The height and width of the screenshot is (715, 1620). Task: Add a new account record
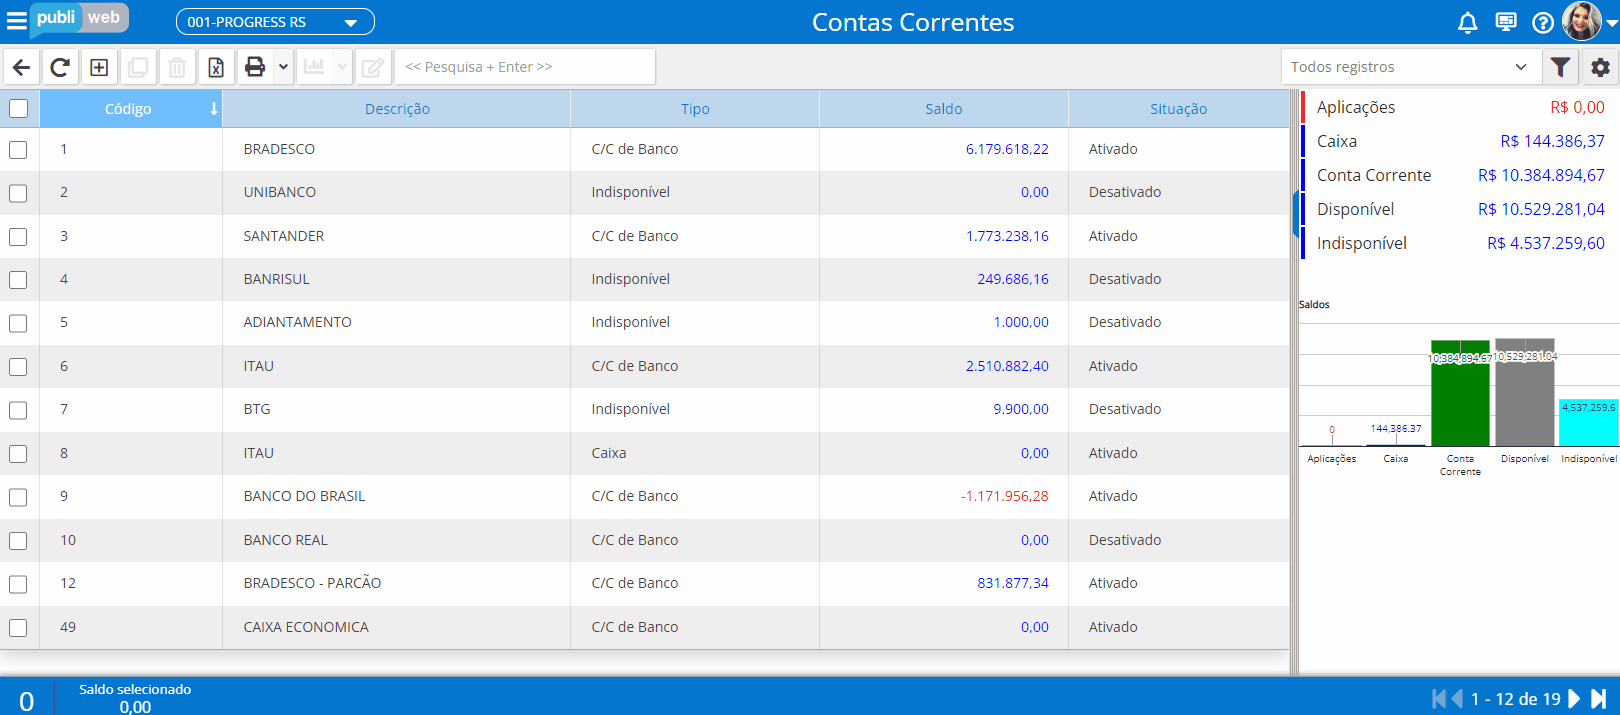pos(99,67)
